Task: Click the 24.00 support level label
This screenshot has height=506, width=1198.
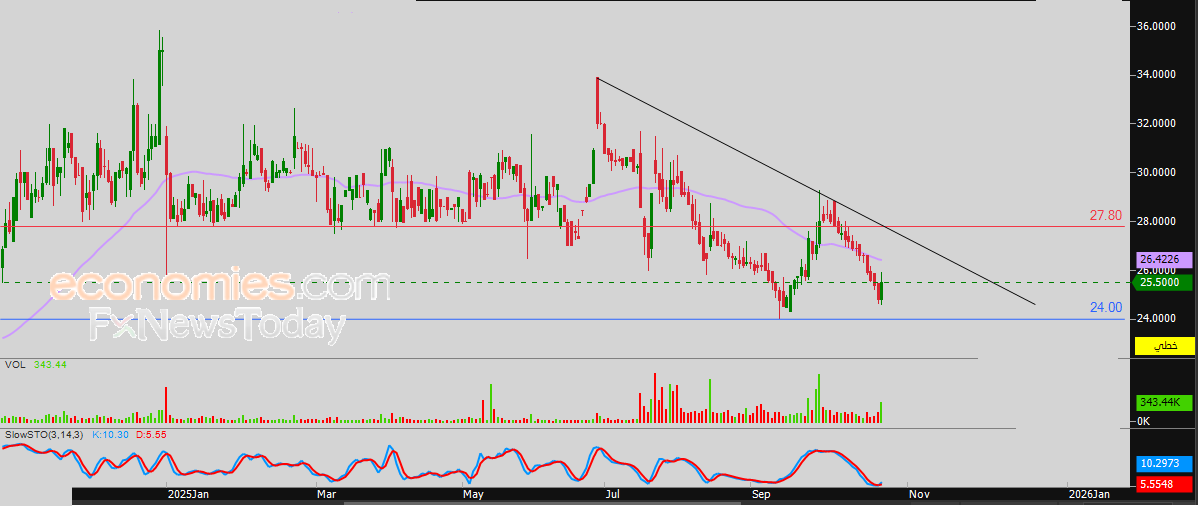Action: 1105,307
